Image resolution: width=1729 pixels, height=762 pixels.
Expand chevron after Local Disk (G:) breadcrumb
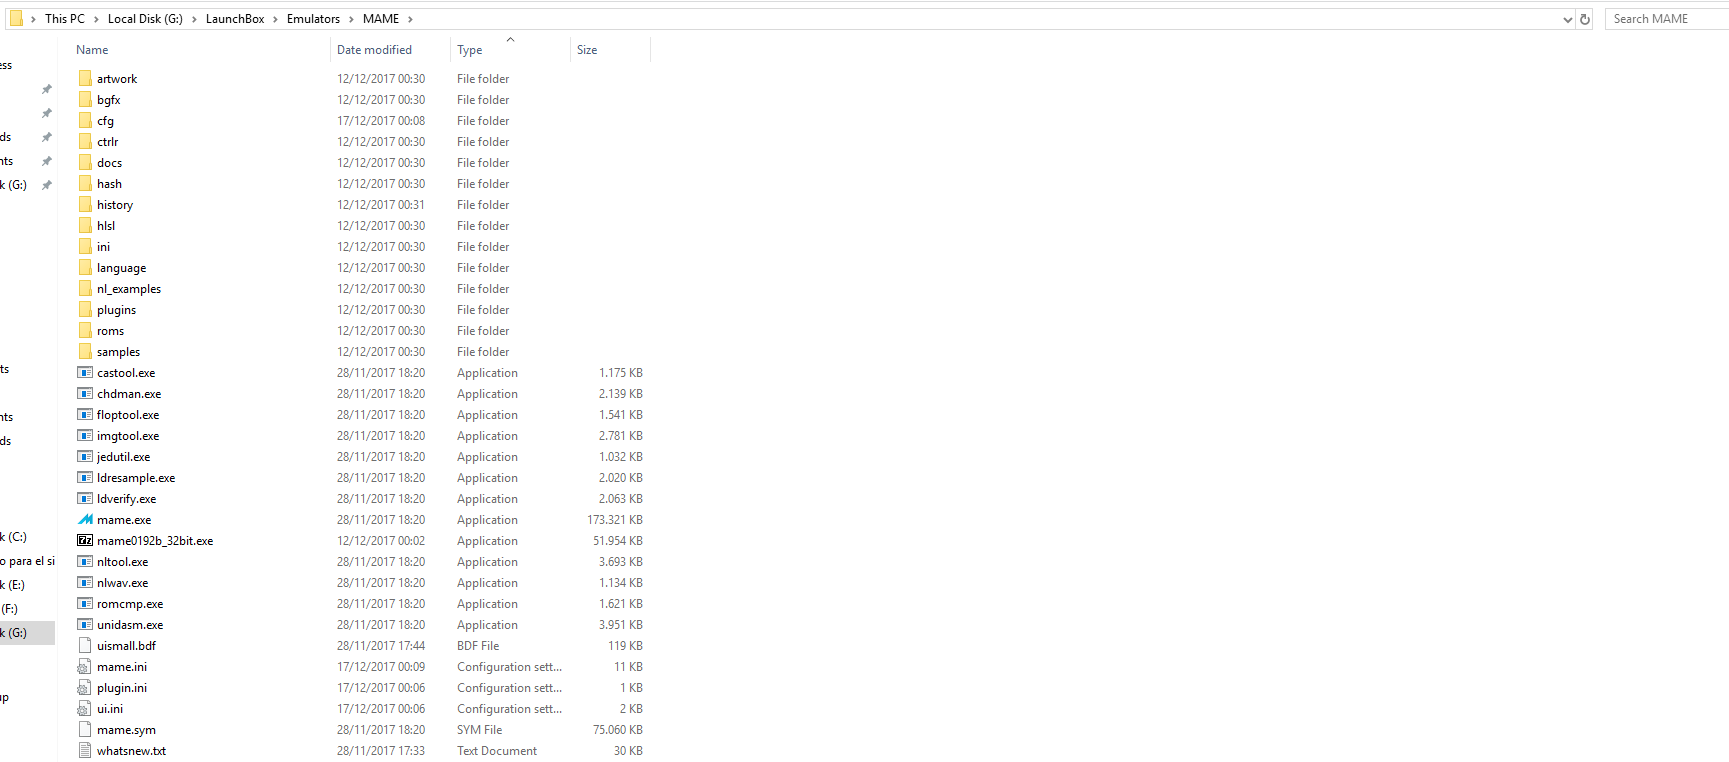pos(194,19)
